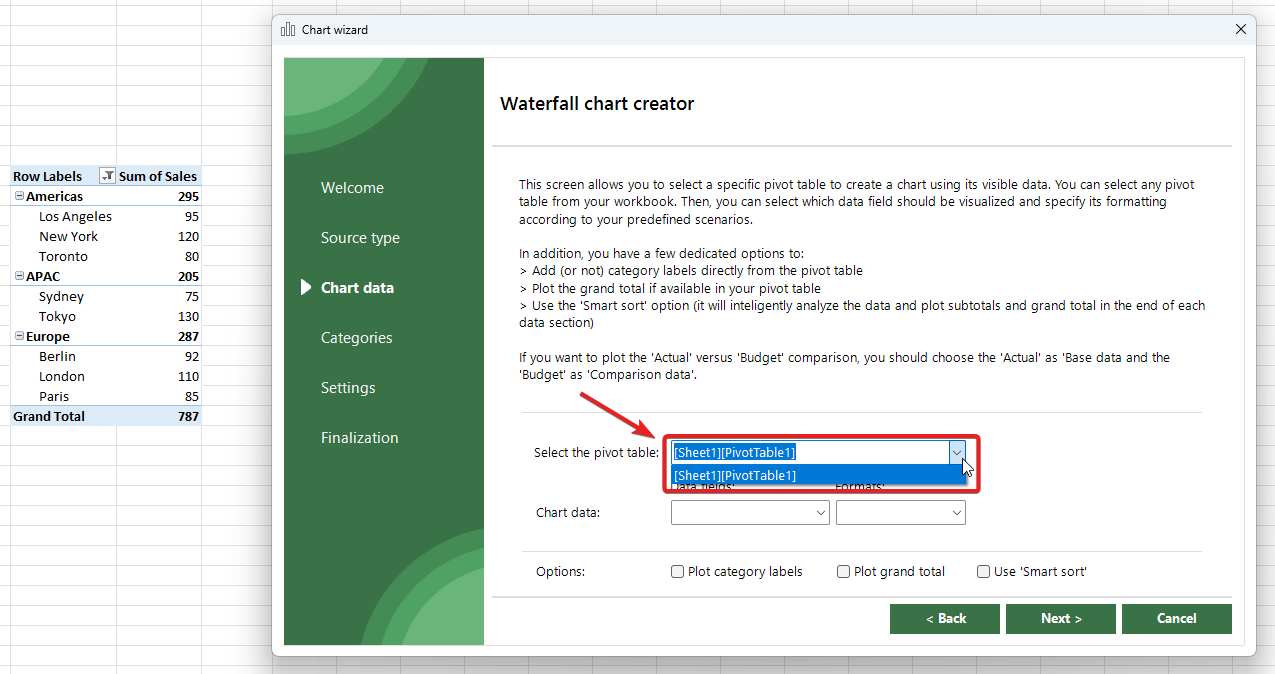Open the Row Labels filter button
The width and height of the screenshot is (1275, 674).
(108, 176)
